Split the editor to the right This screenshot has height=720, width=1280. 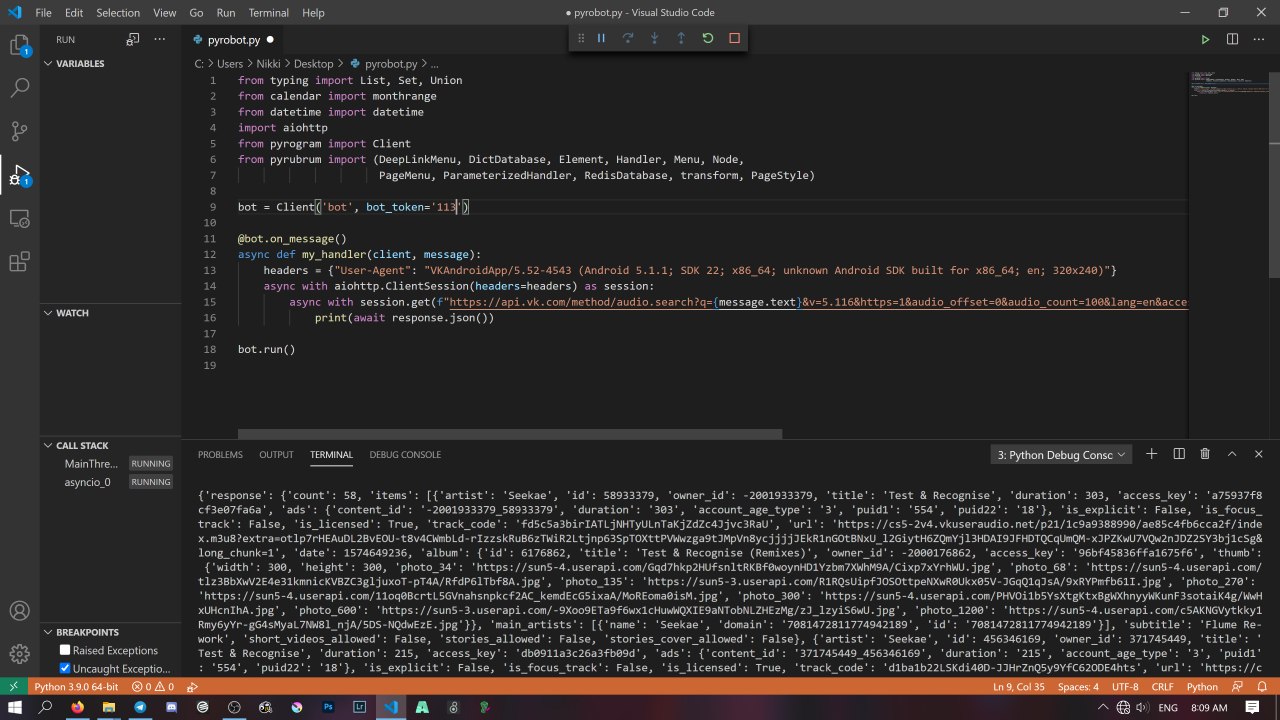point(1232,39)
